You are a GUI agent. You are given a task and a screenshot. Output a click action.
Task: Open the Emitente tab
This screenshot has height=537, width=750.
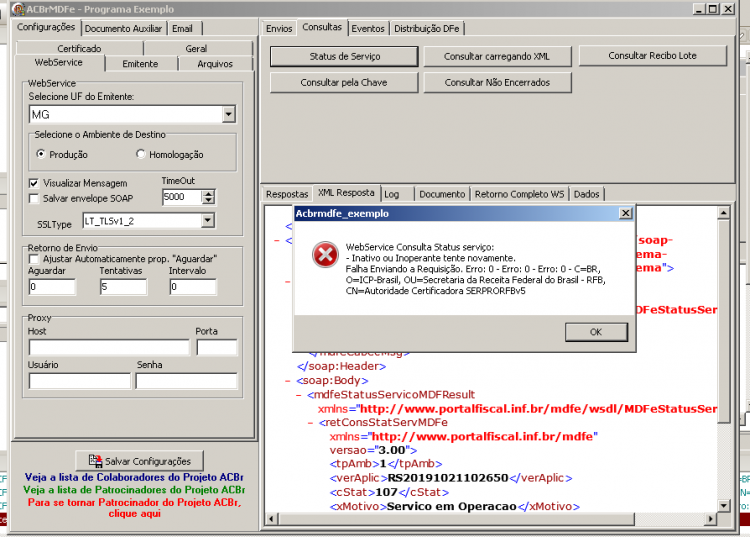pos(140,64)
